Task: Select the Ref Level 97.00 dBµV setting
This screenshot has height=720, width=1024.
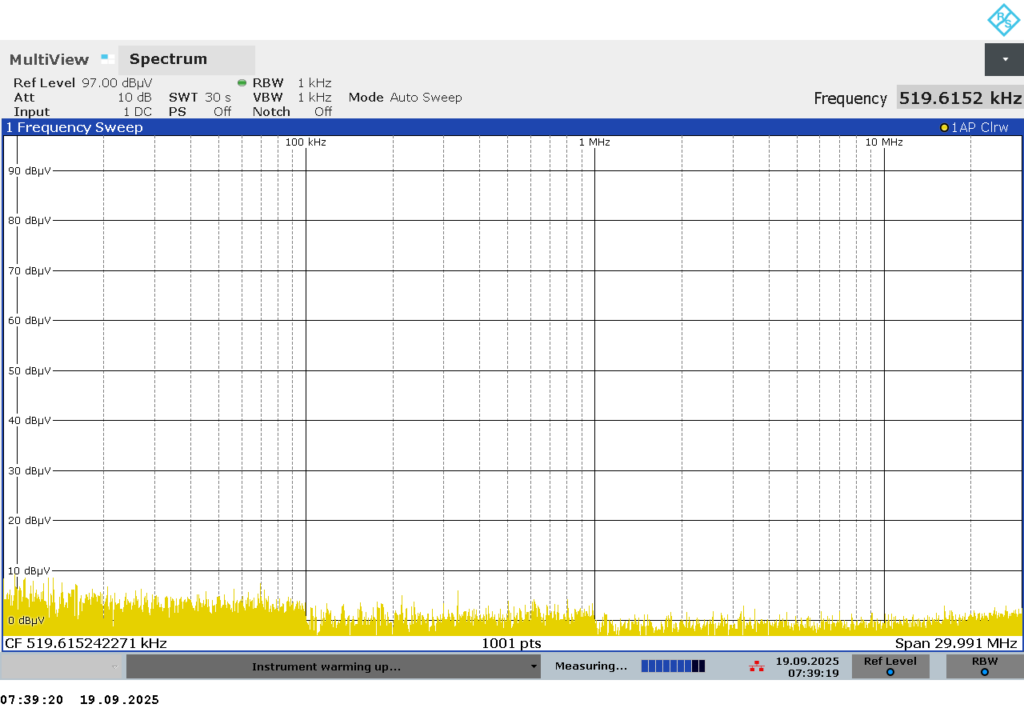Action: click(x=82, y=83)
